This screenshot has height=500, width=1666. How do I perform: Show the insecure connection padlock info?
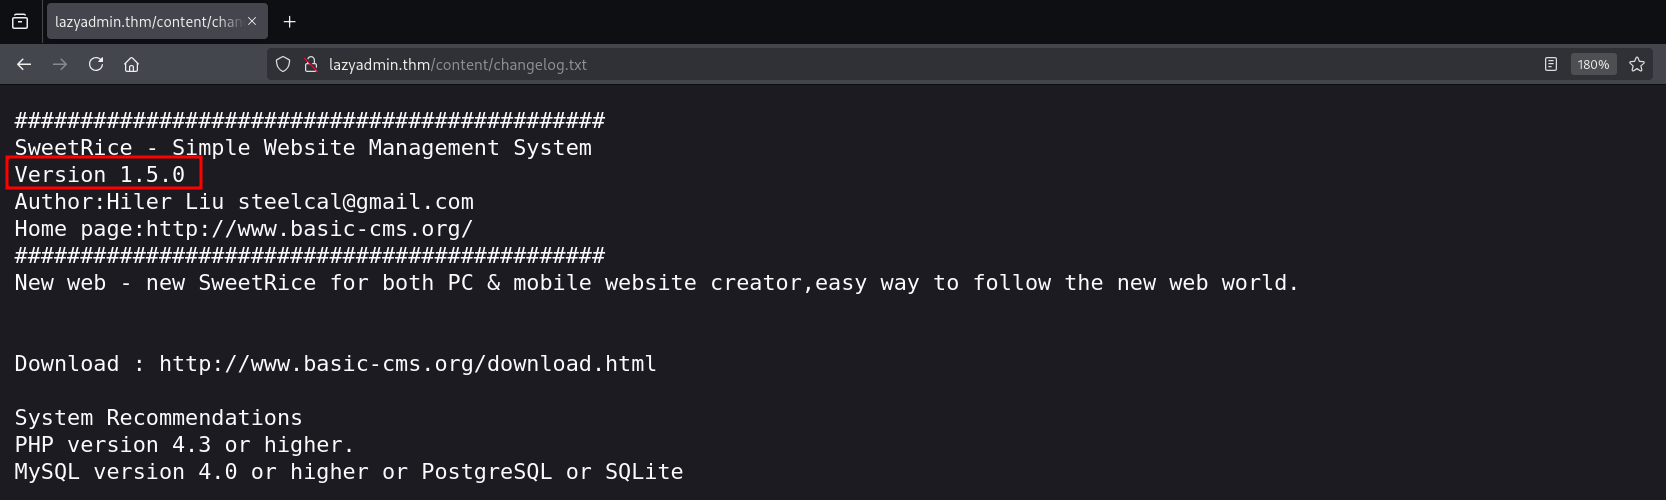[x=310, y=64]
